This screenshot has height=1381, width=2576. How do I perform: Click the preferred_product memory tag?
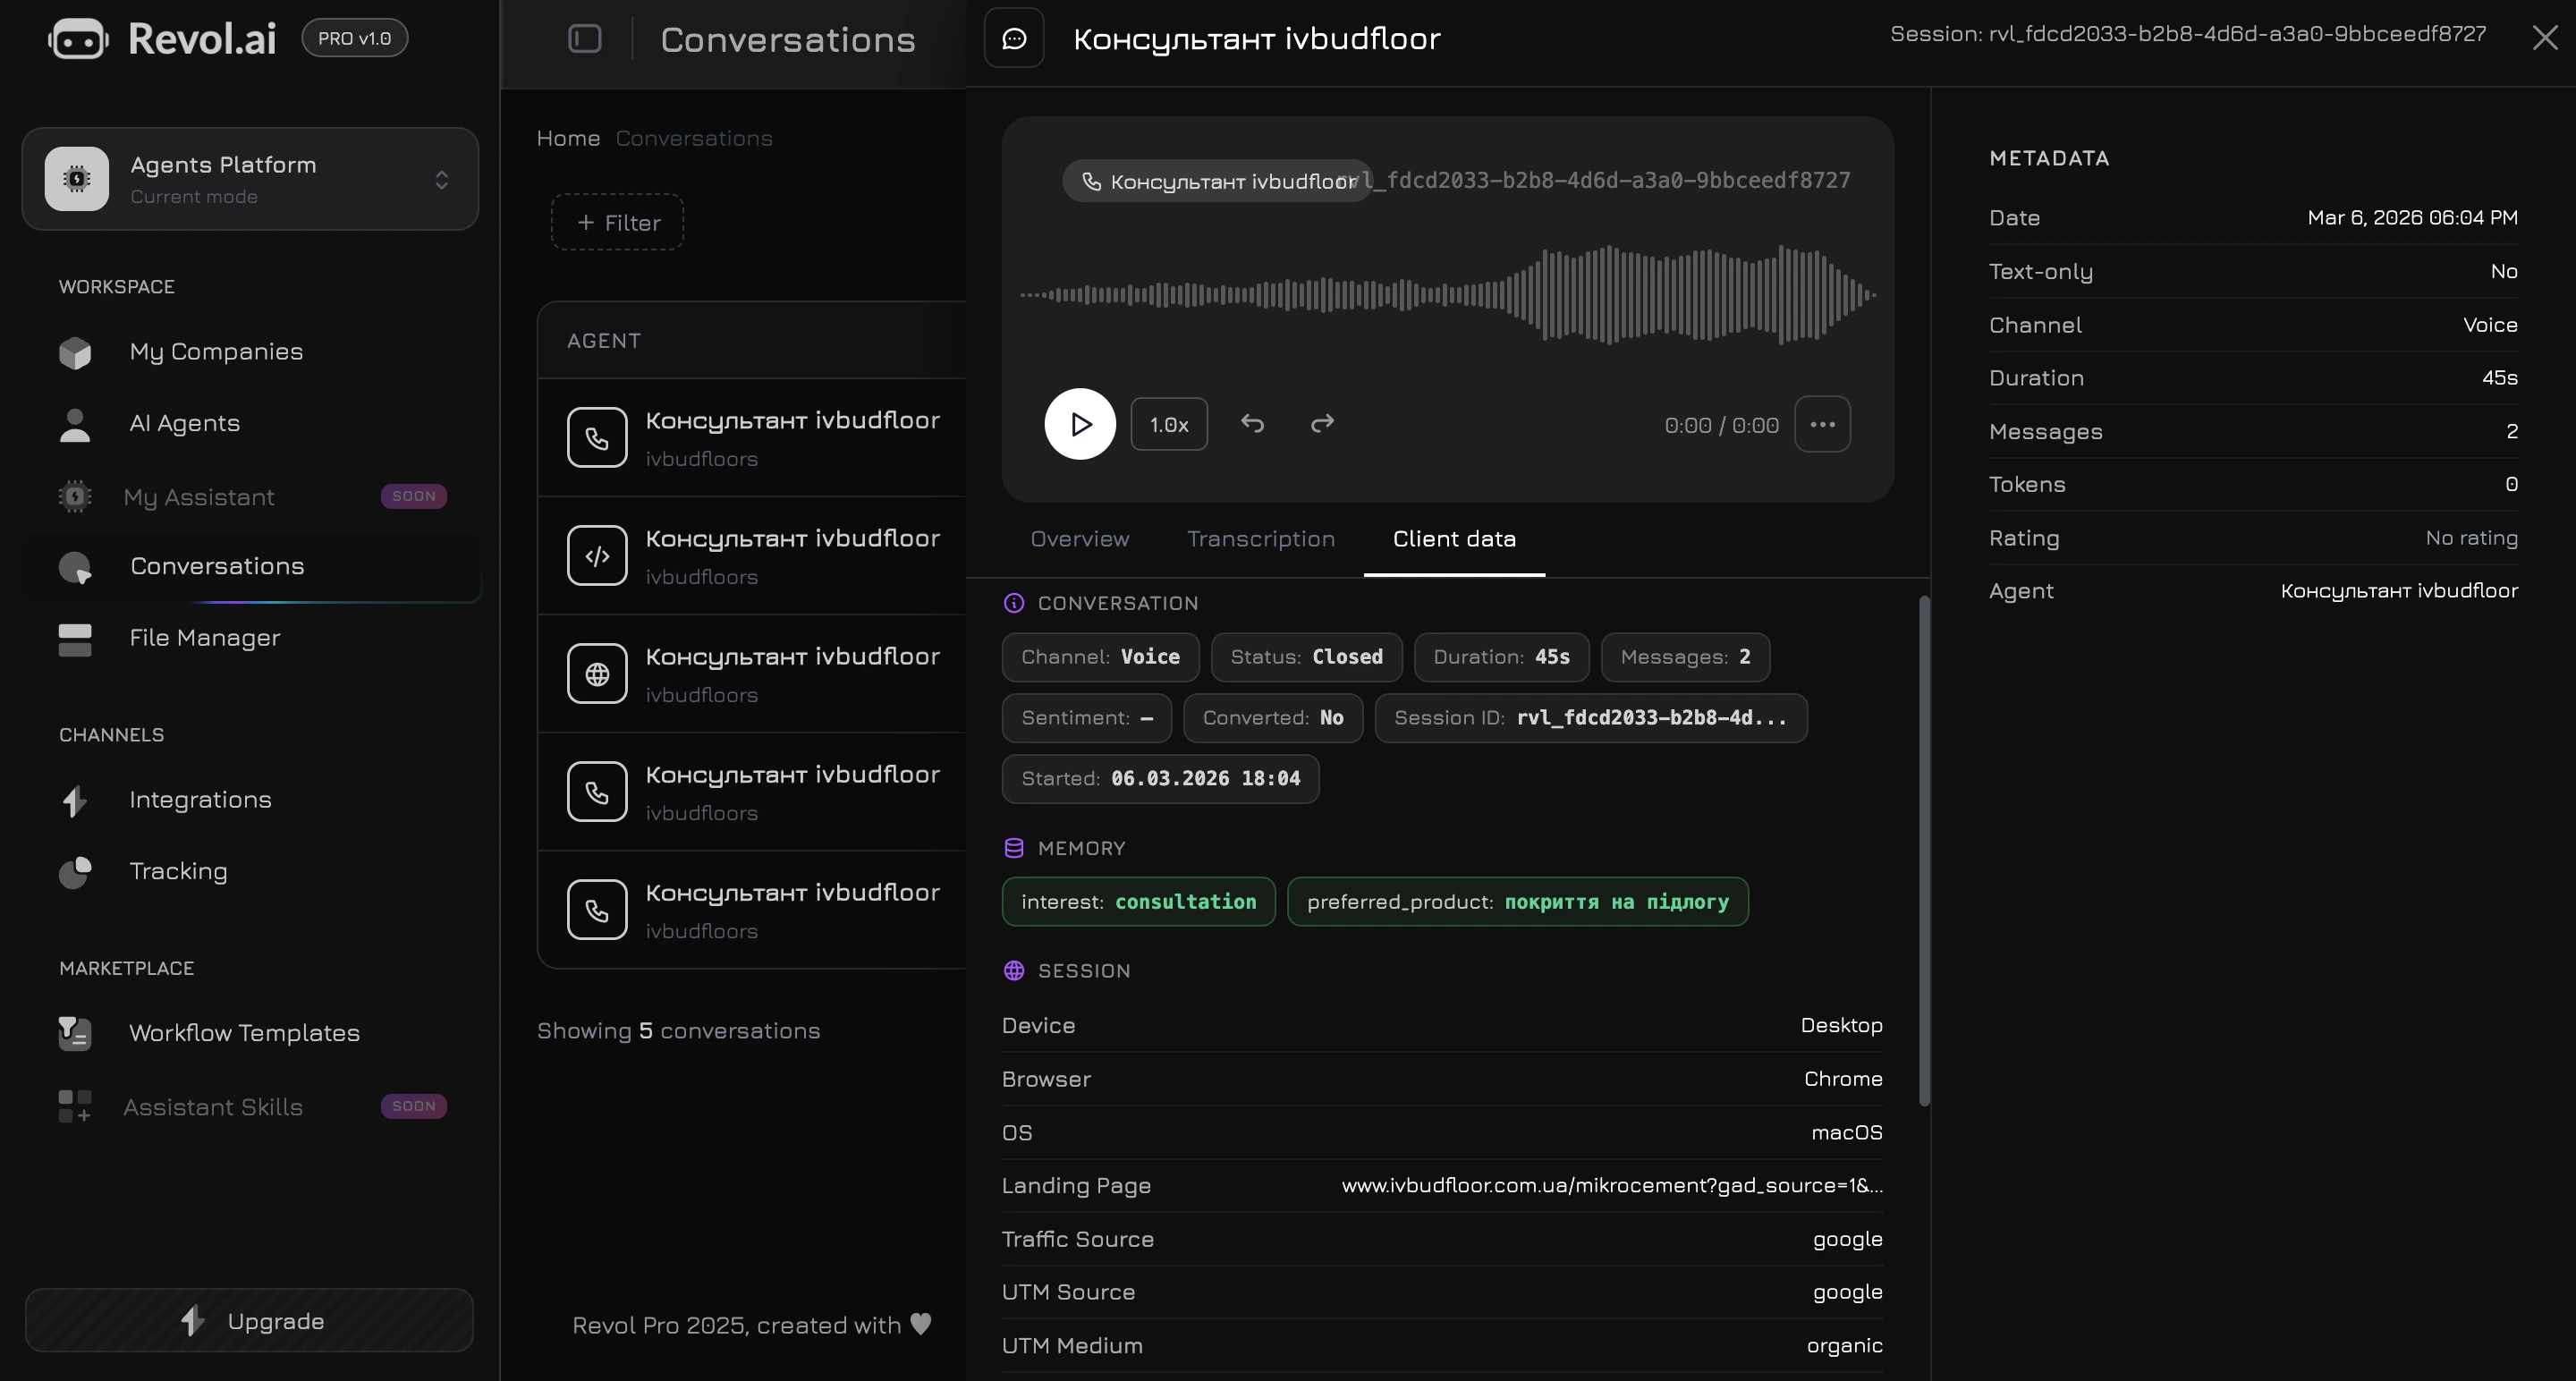[x=1517, y=902]
